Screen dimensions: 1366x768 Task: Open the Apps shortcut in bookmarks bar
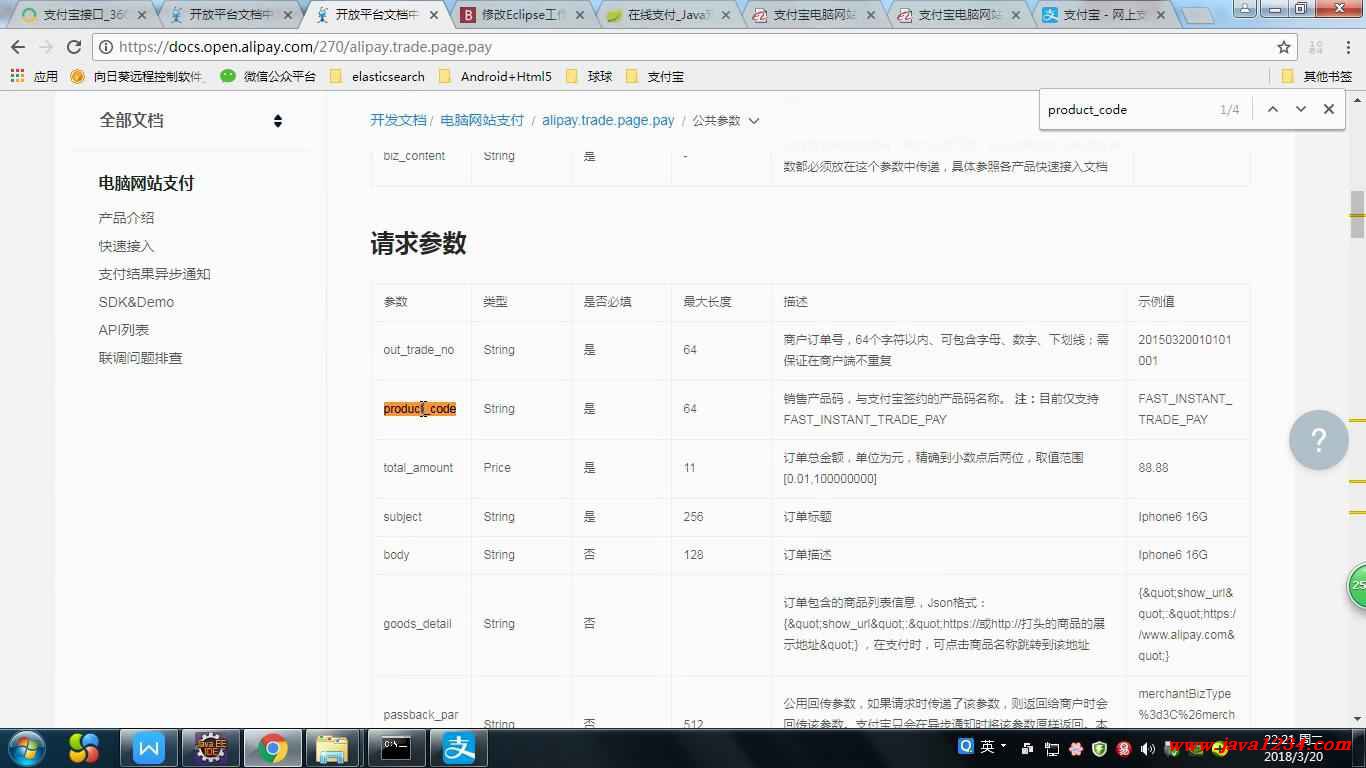(34, 76)
